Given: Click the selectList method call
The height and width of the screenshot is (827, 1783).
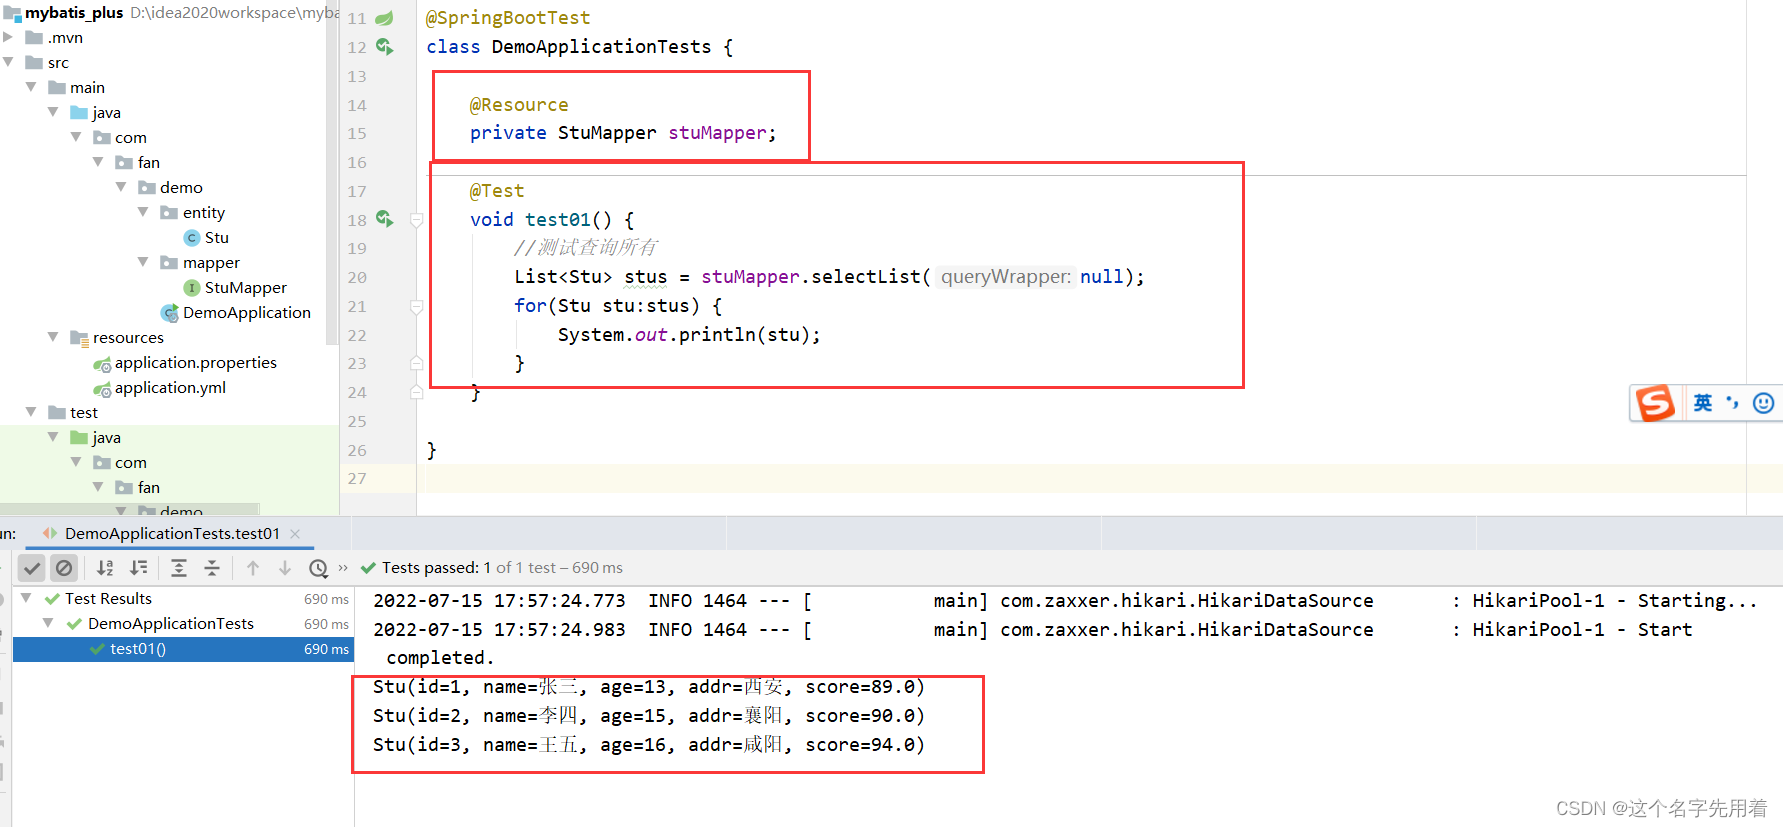Looking at the screenshot, I should tap(866, 277).
